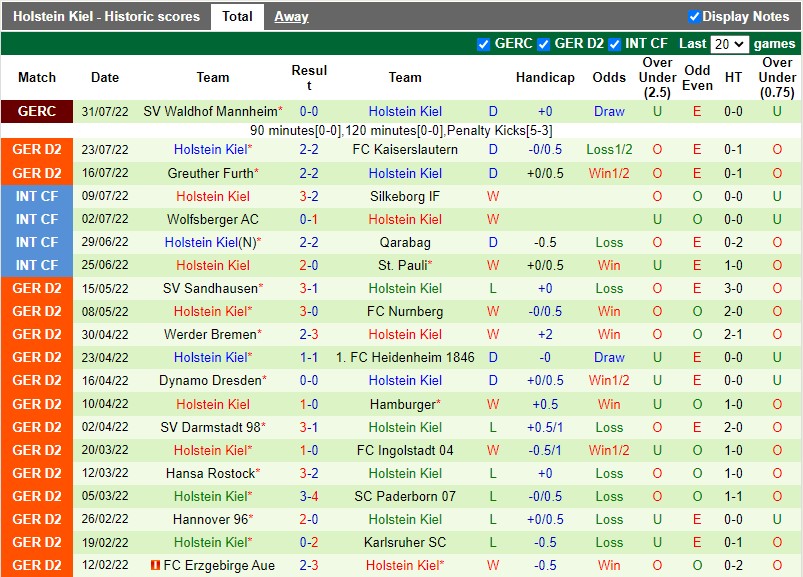Click the Over Under (2.5) column header

coord(658,77)
